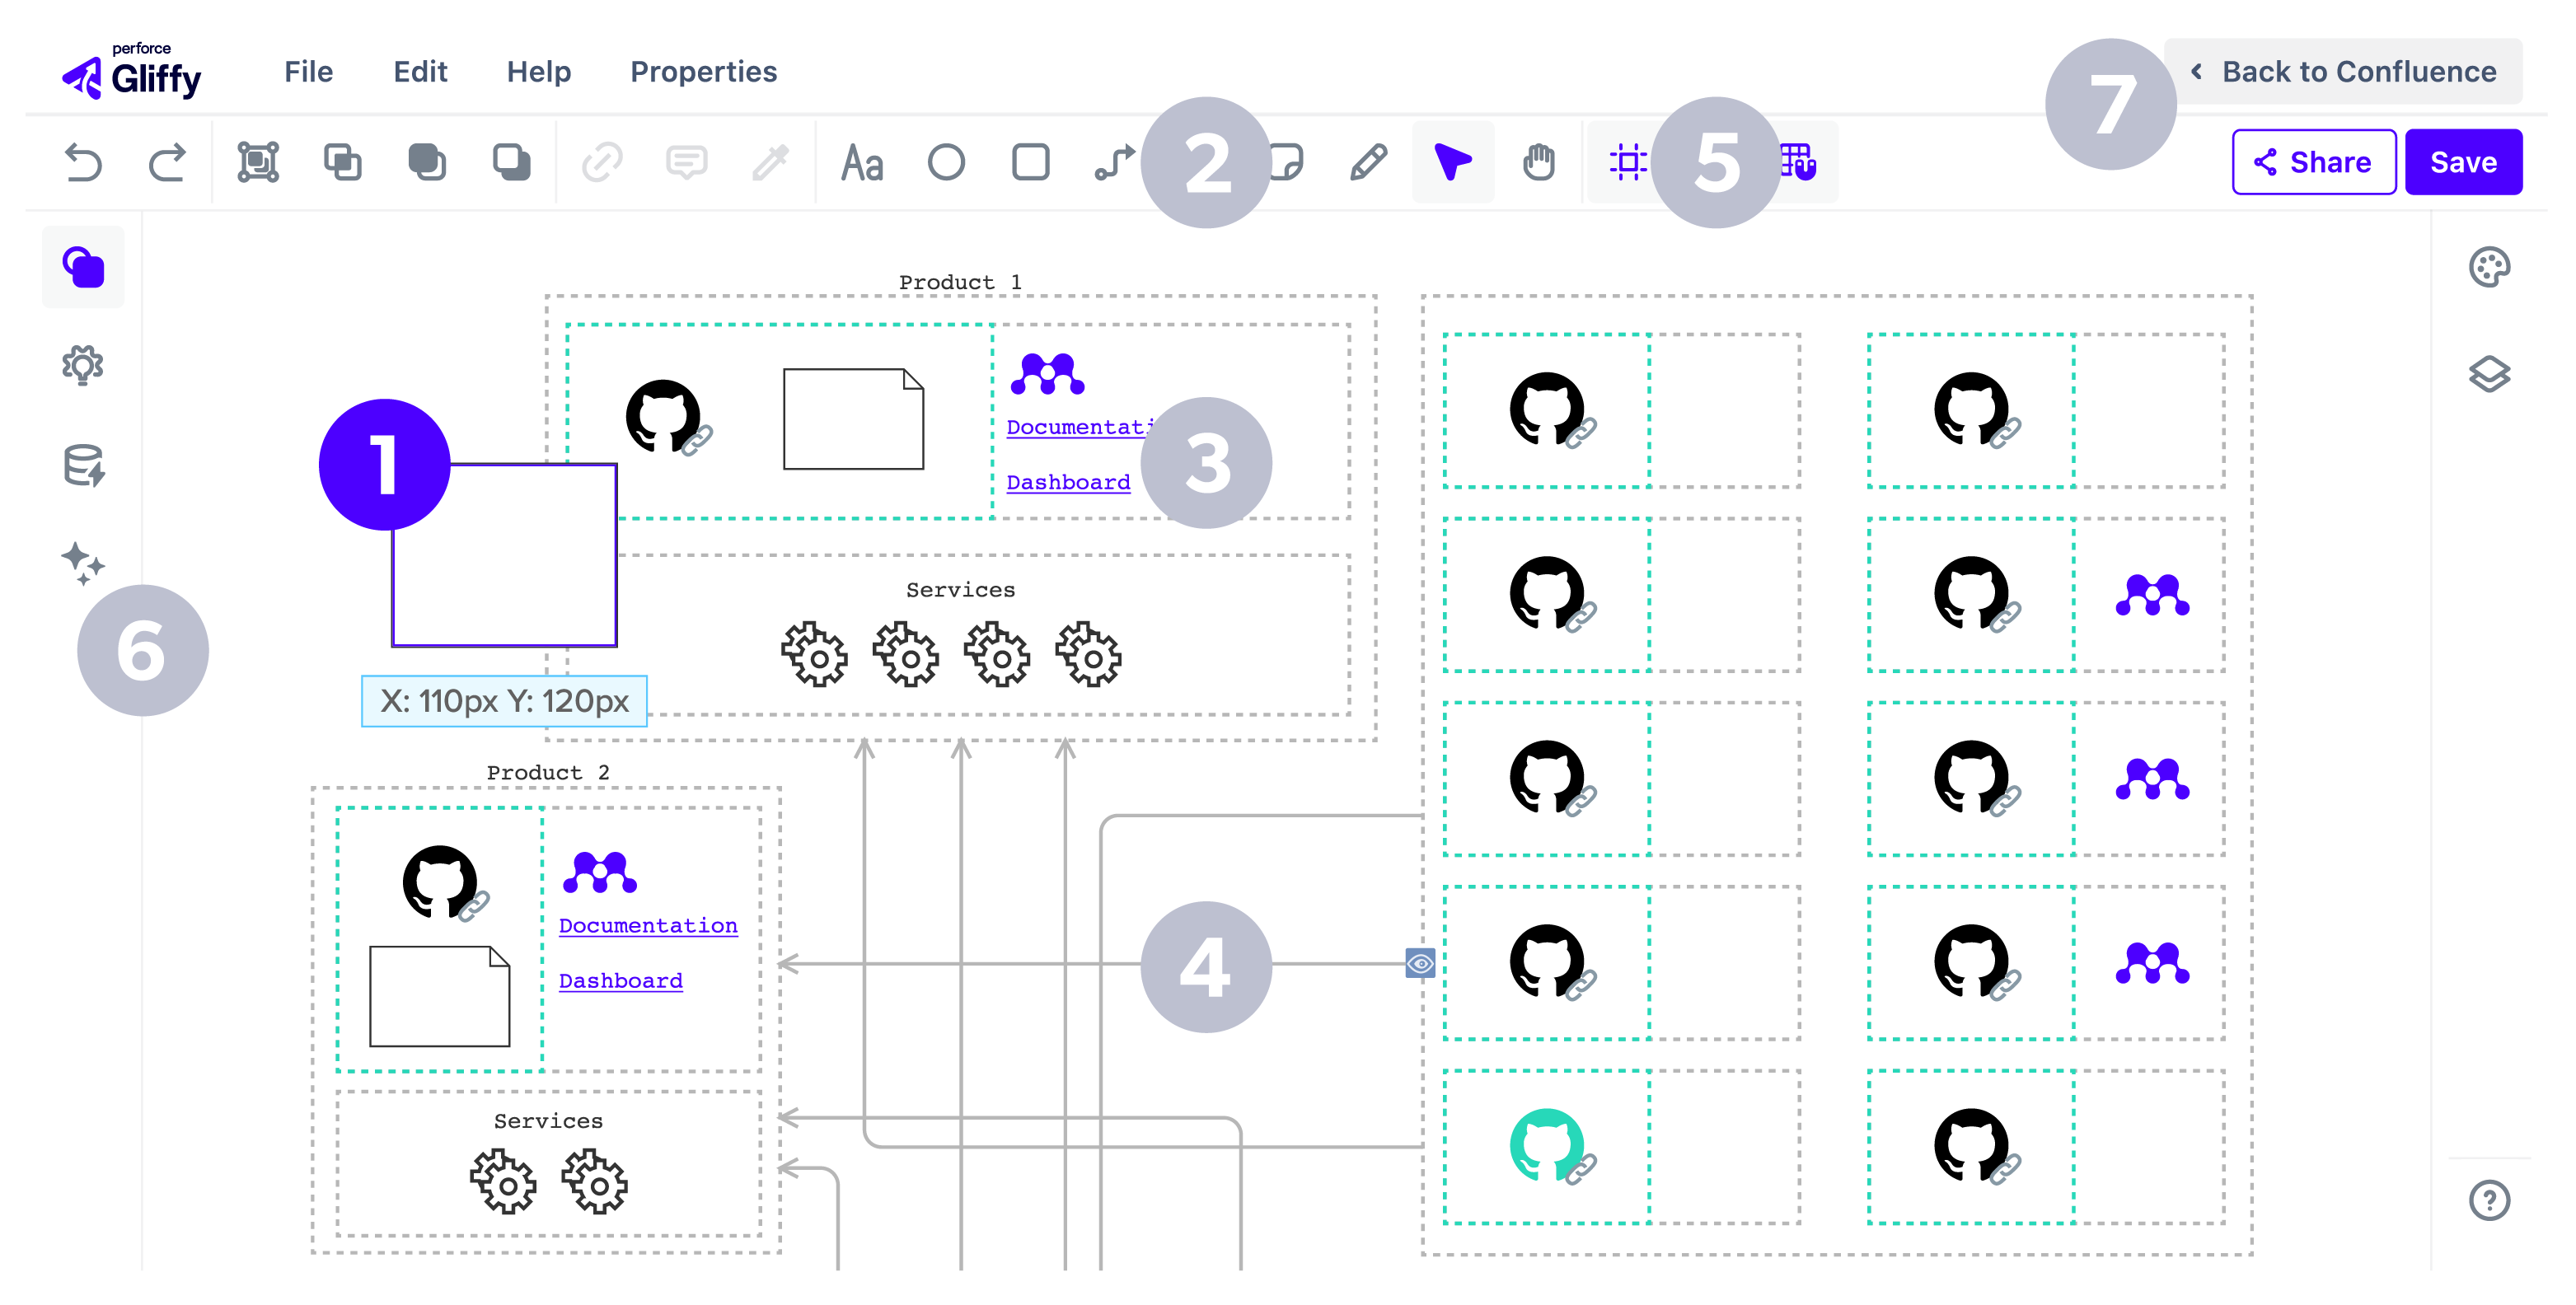Image resolution: width=2576 pixels, height=1305 pixels.
Task: Select the purple-outlined square being moved
Action: 504,555
